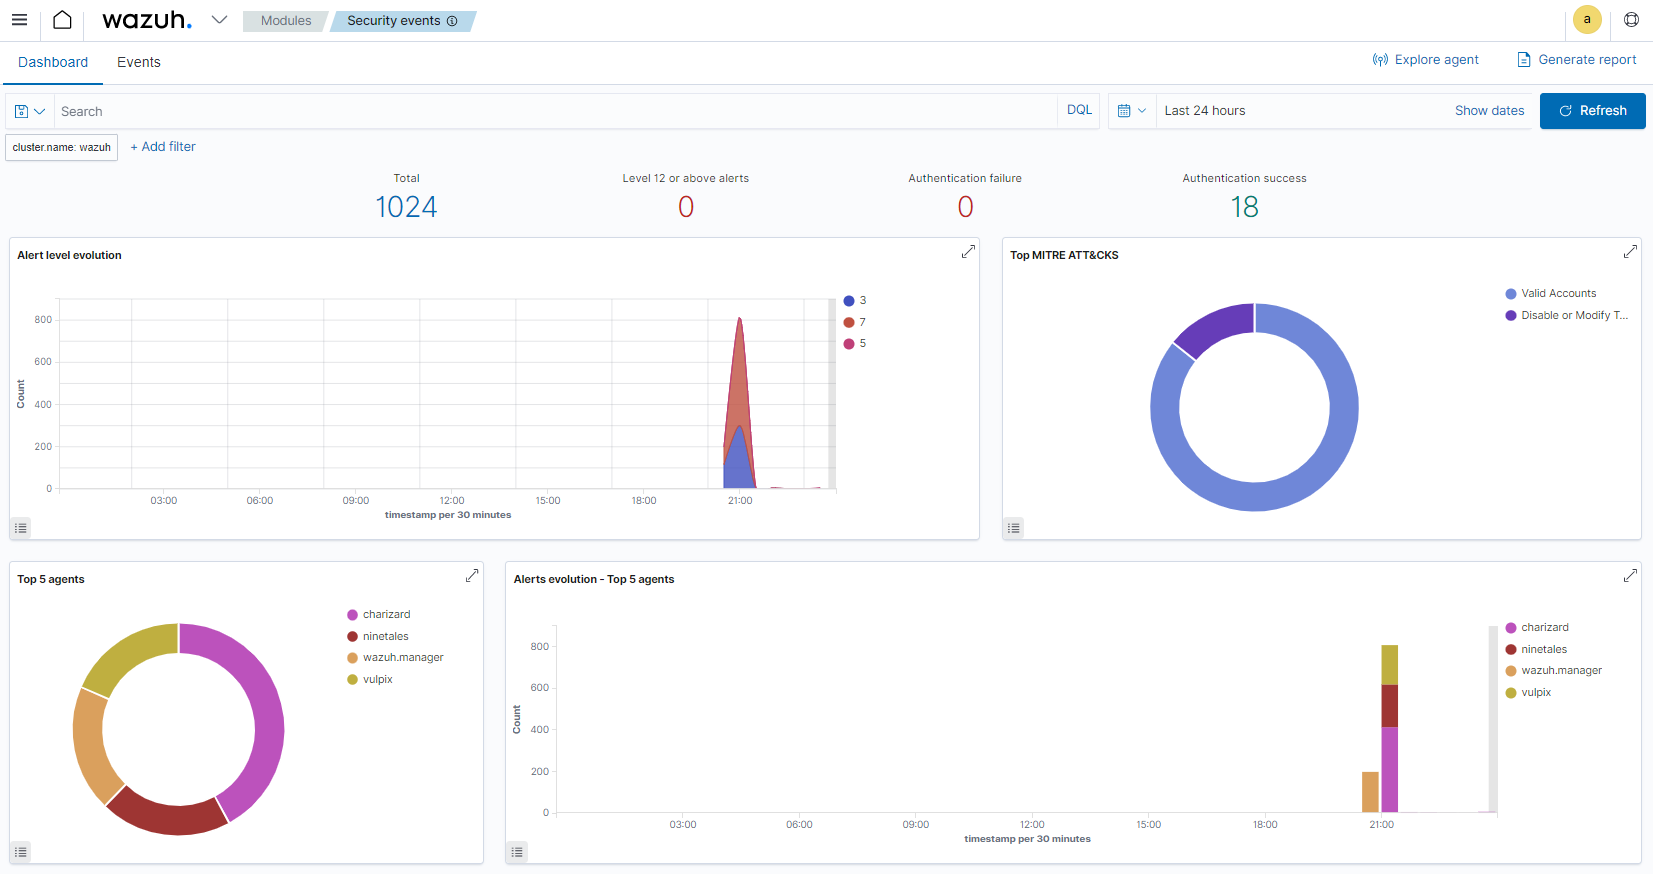Open the hamburger navigation menu
Screen dimensions: 1653x874
[x=19, y=20]
